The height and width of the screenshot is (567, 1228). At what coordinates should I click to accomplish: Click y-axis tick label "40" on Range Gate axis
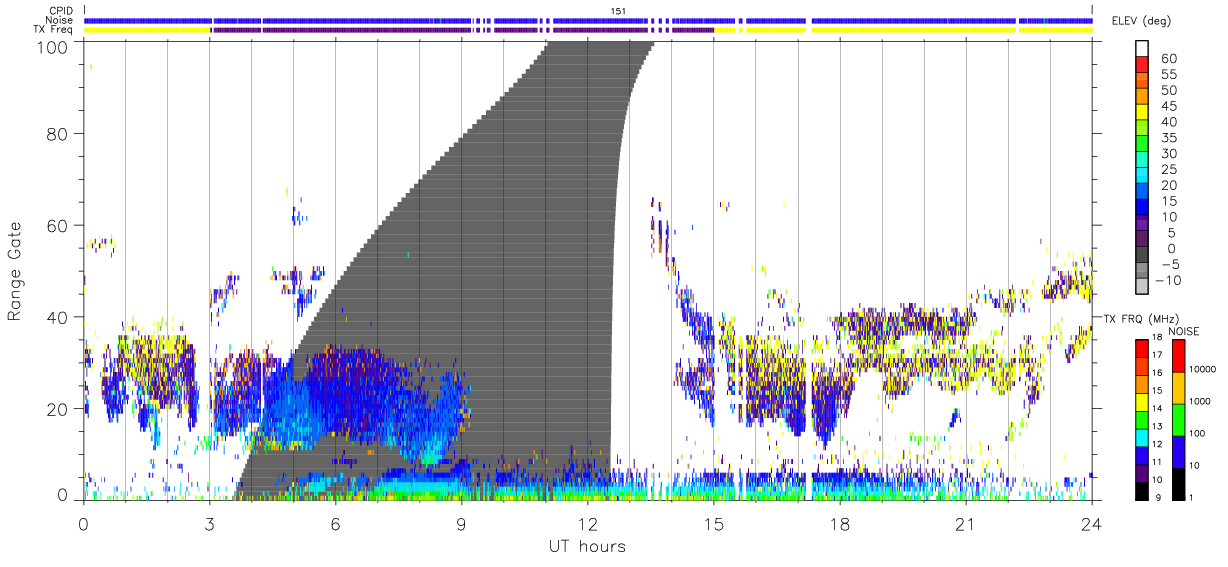57,317
